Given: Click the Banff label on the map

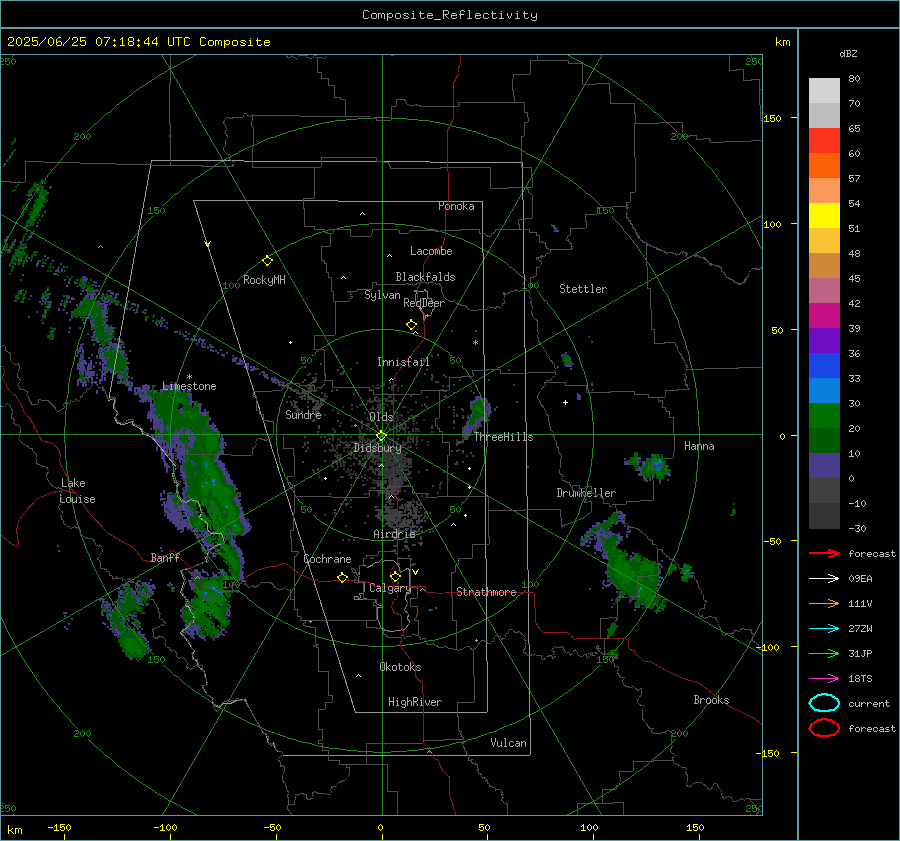Looking at the screenshot, I should coord(165,557).
